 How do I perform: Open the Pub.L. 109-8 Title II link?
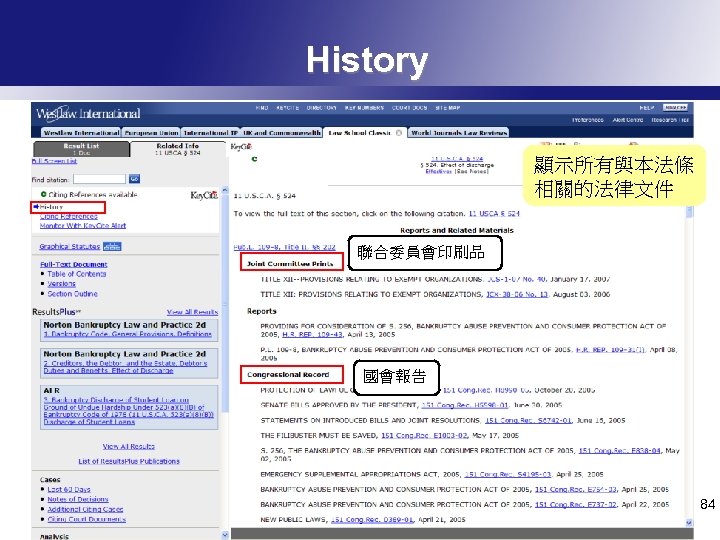[x=285, y=247]
